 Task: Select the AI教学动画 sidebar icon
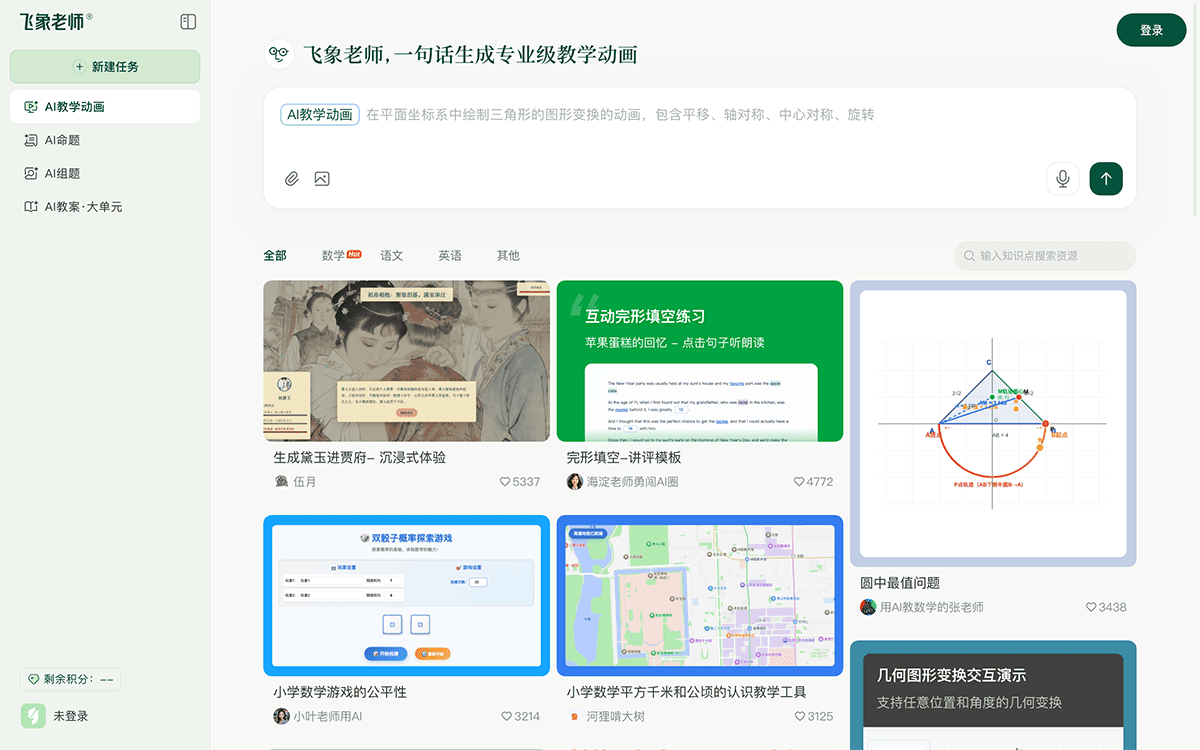click(x=33, y=106)
